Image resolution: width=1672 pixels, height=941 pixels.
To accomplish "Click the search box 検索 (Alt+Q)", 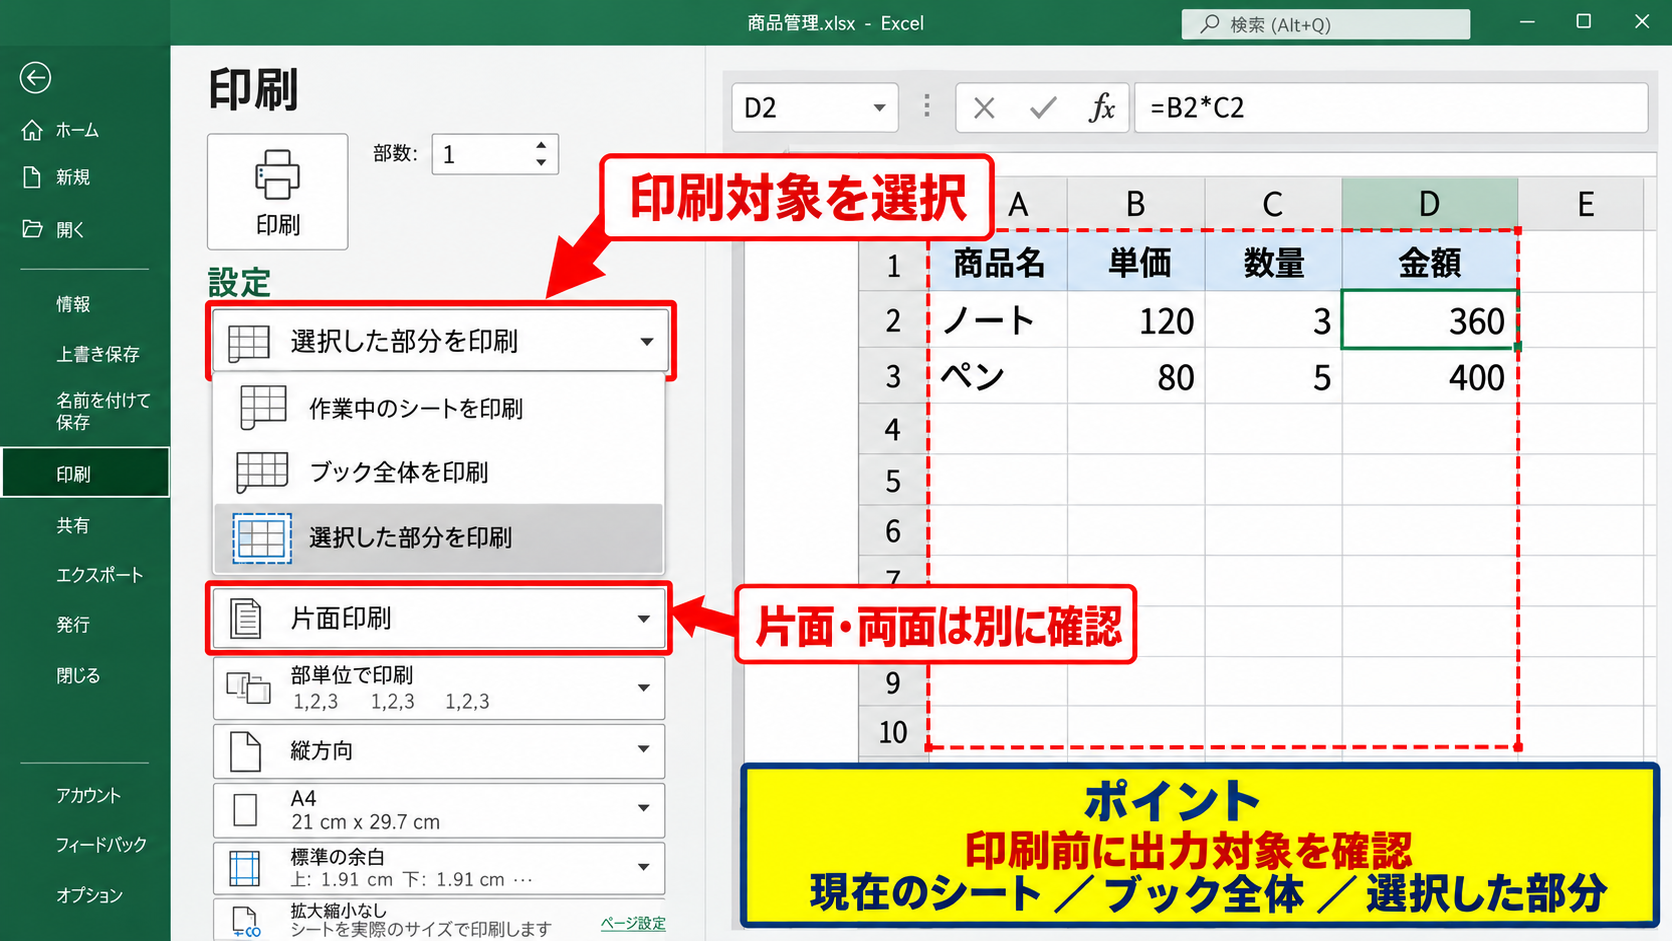I will (x=1326, y=24).
